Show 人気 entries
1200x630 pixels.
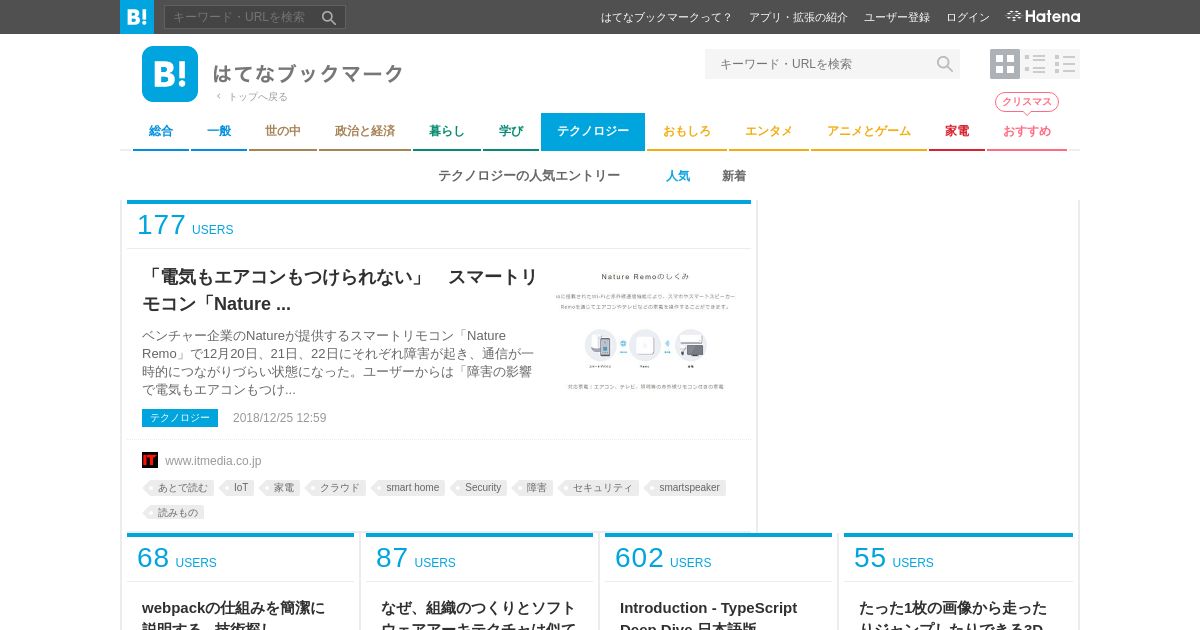point(678,176)
